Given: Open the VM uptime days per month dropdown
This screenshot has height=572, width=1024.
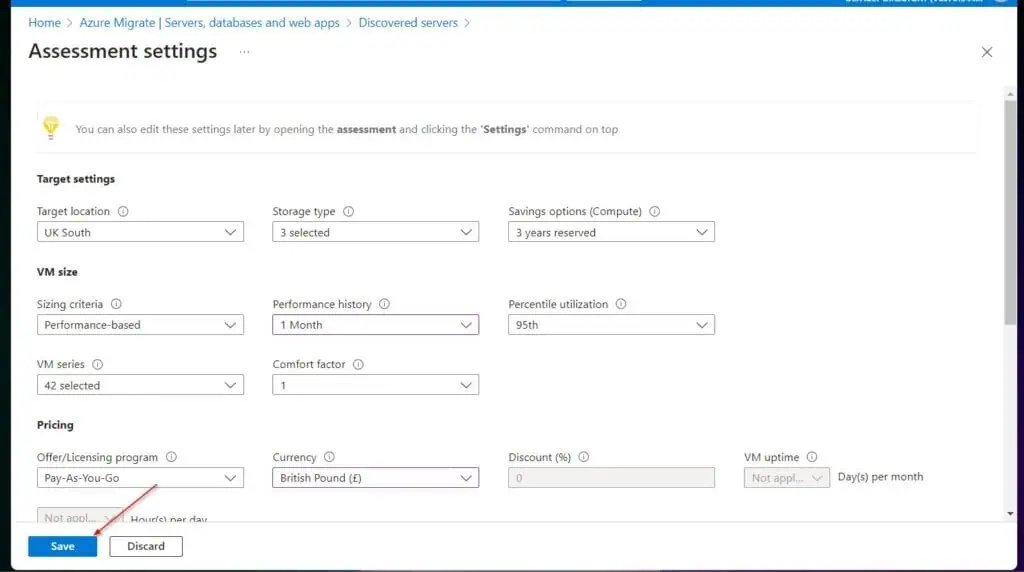Looking at the screenshot, I should click(x=787, y=477).
